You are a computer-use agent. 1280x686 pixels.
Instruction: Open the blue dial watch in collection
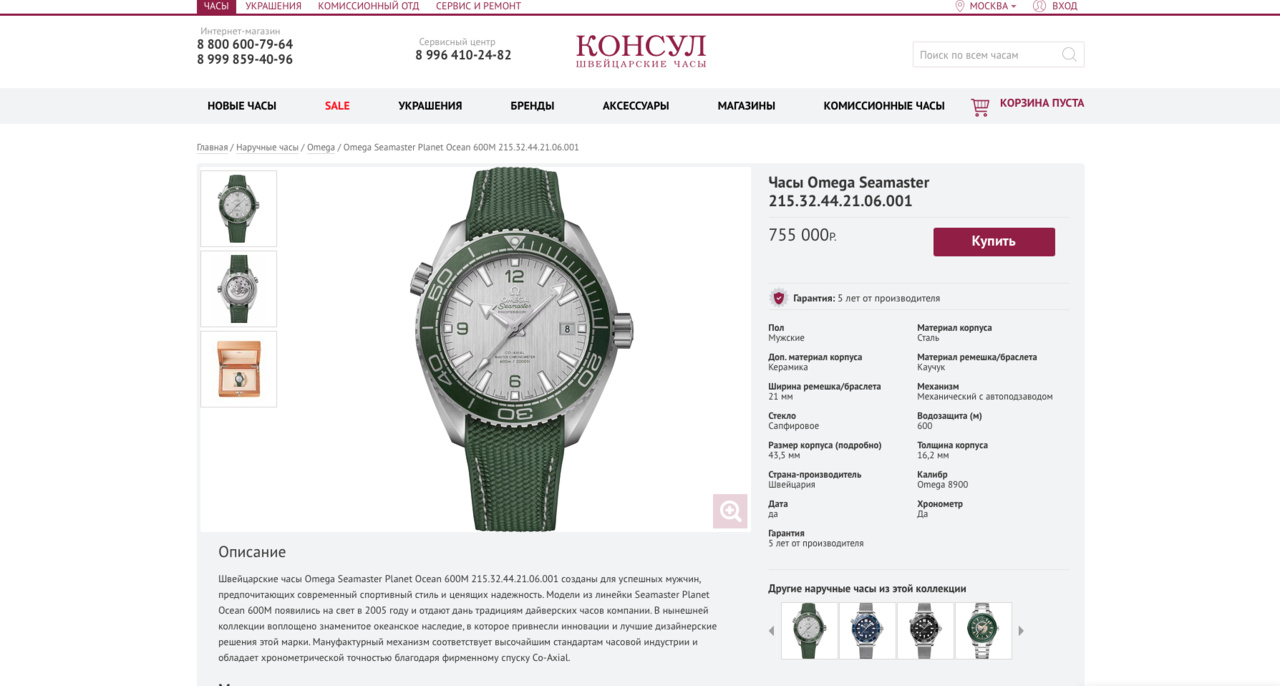coord(867,631)
